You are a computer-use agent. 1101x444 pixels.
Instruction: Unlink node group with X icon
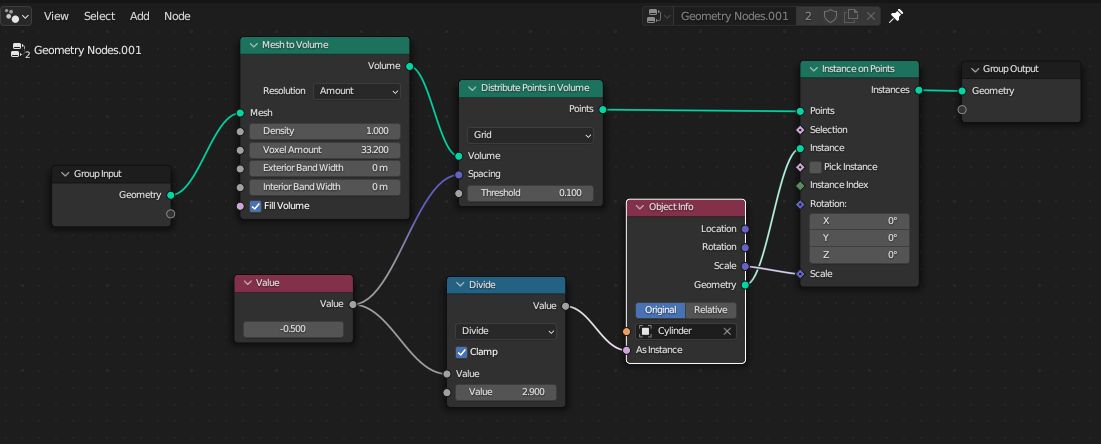tap(871, 15)
